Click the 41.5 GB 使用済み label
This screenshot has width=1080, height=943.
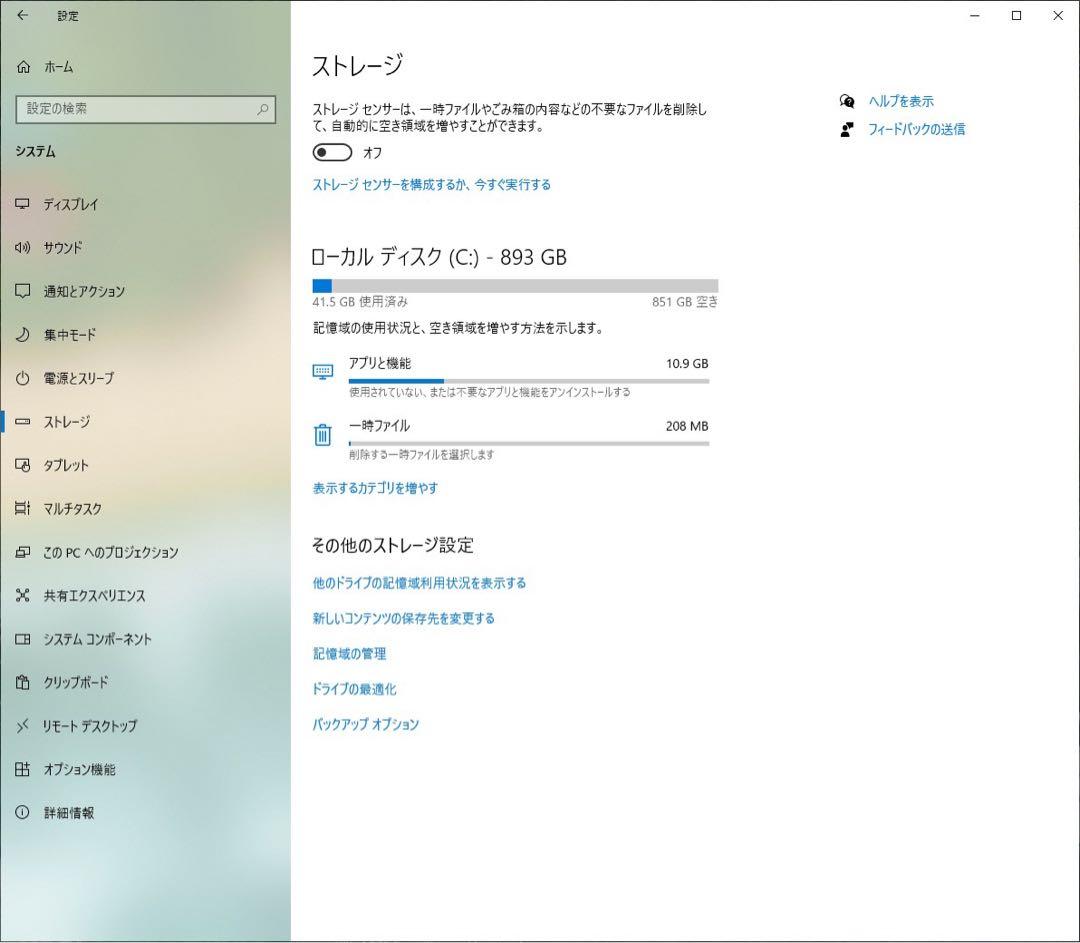click(360, 302)
